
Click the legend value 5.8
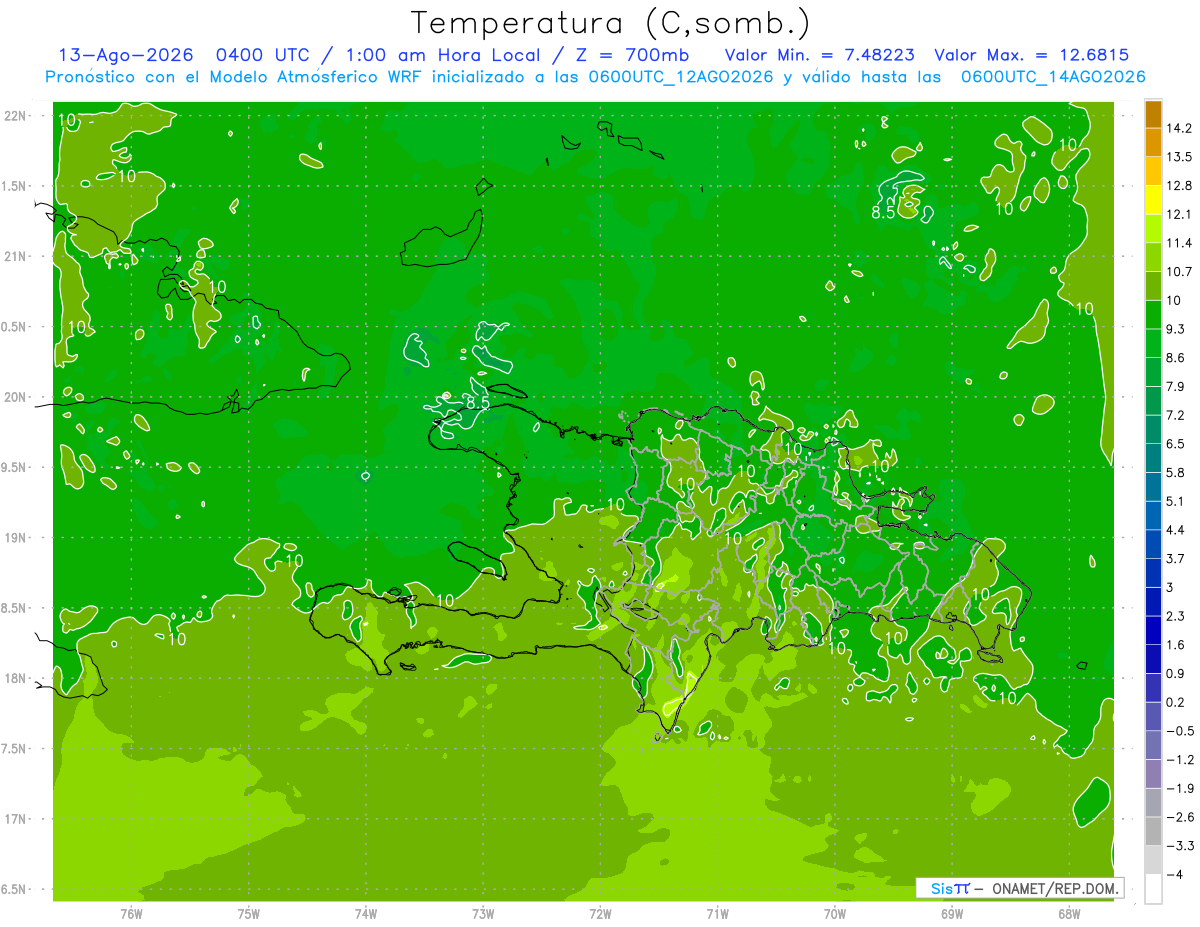[x=1176, y=473]
